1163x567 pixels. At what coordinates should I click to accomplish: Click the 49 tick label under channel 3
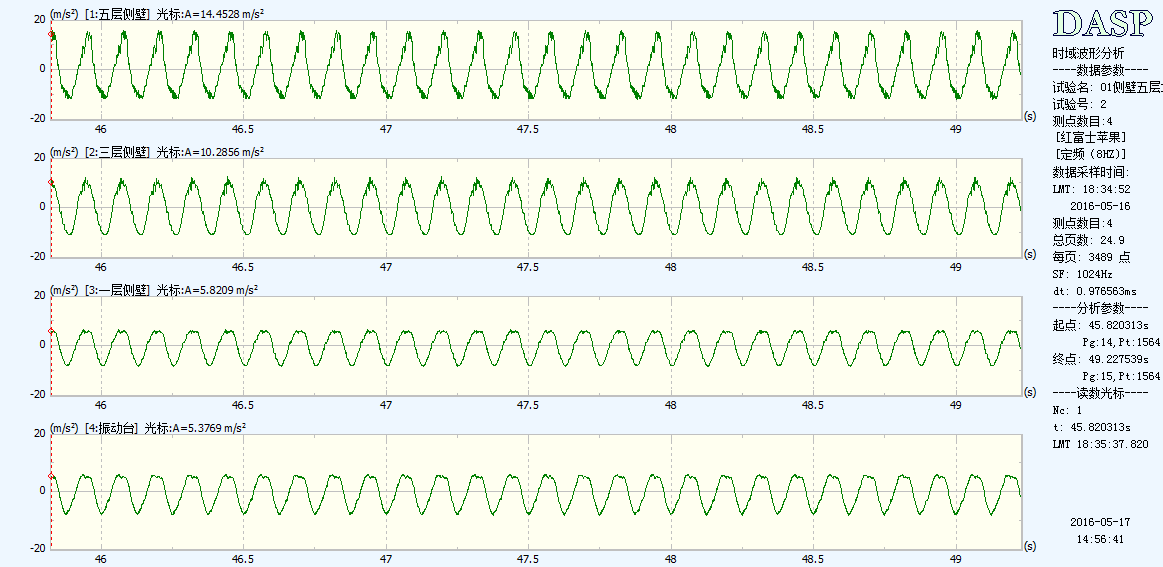955,405
